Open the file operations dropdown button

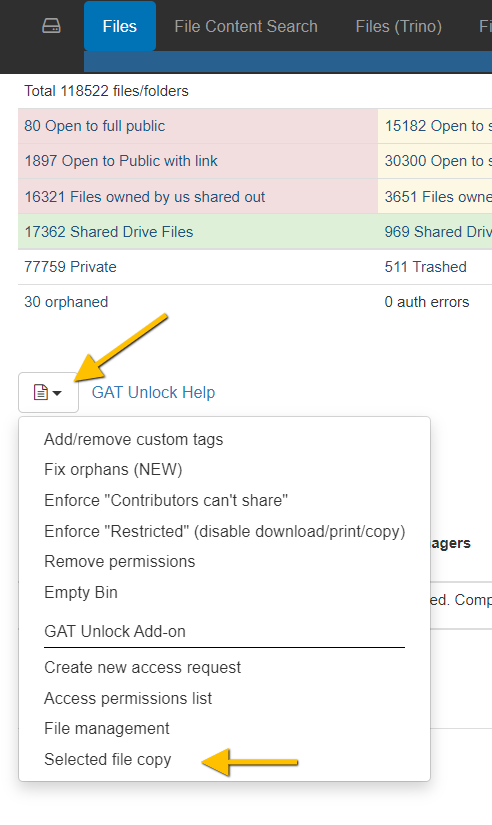(48, 393)
